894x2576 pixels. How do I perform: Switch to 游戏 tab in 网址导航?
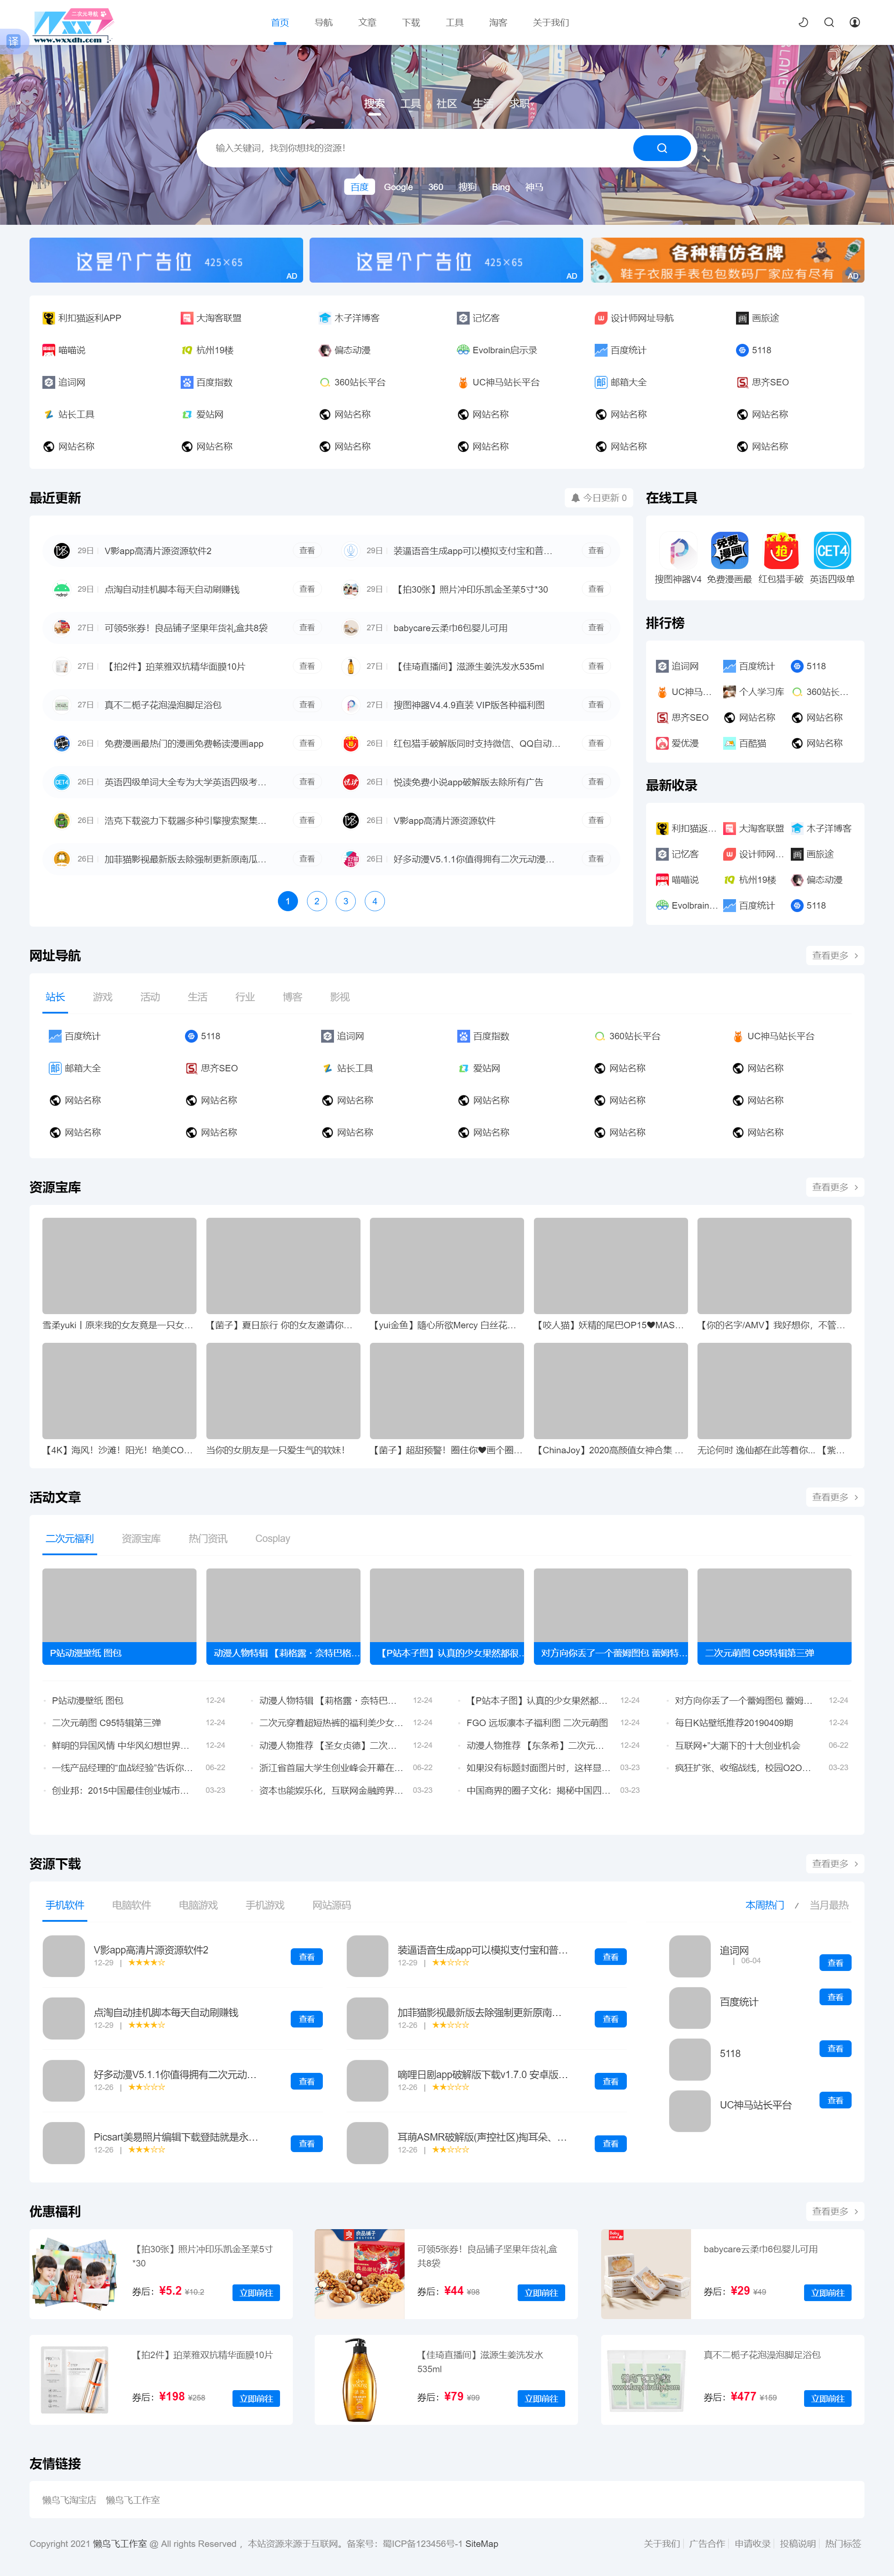(x=102, y=997)
